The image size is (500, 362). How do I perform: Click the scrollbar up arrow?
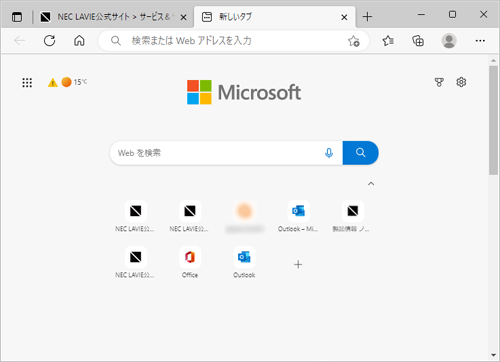(x=493, y=61)
